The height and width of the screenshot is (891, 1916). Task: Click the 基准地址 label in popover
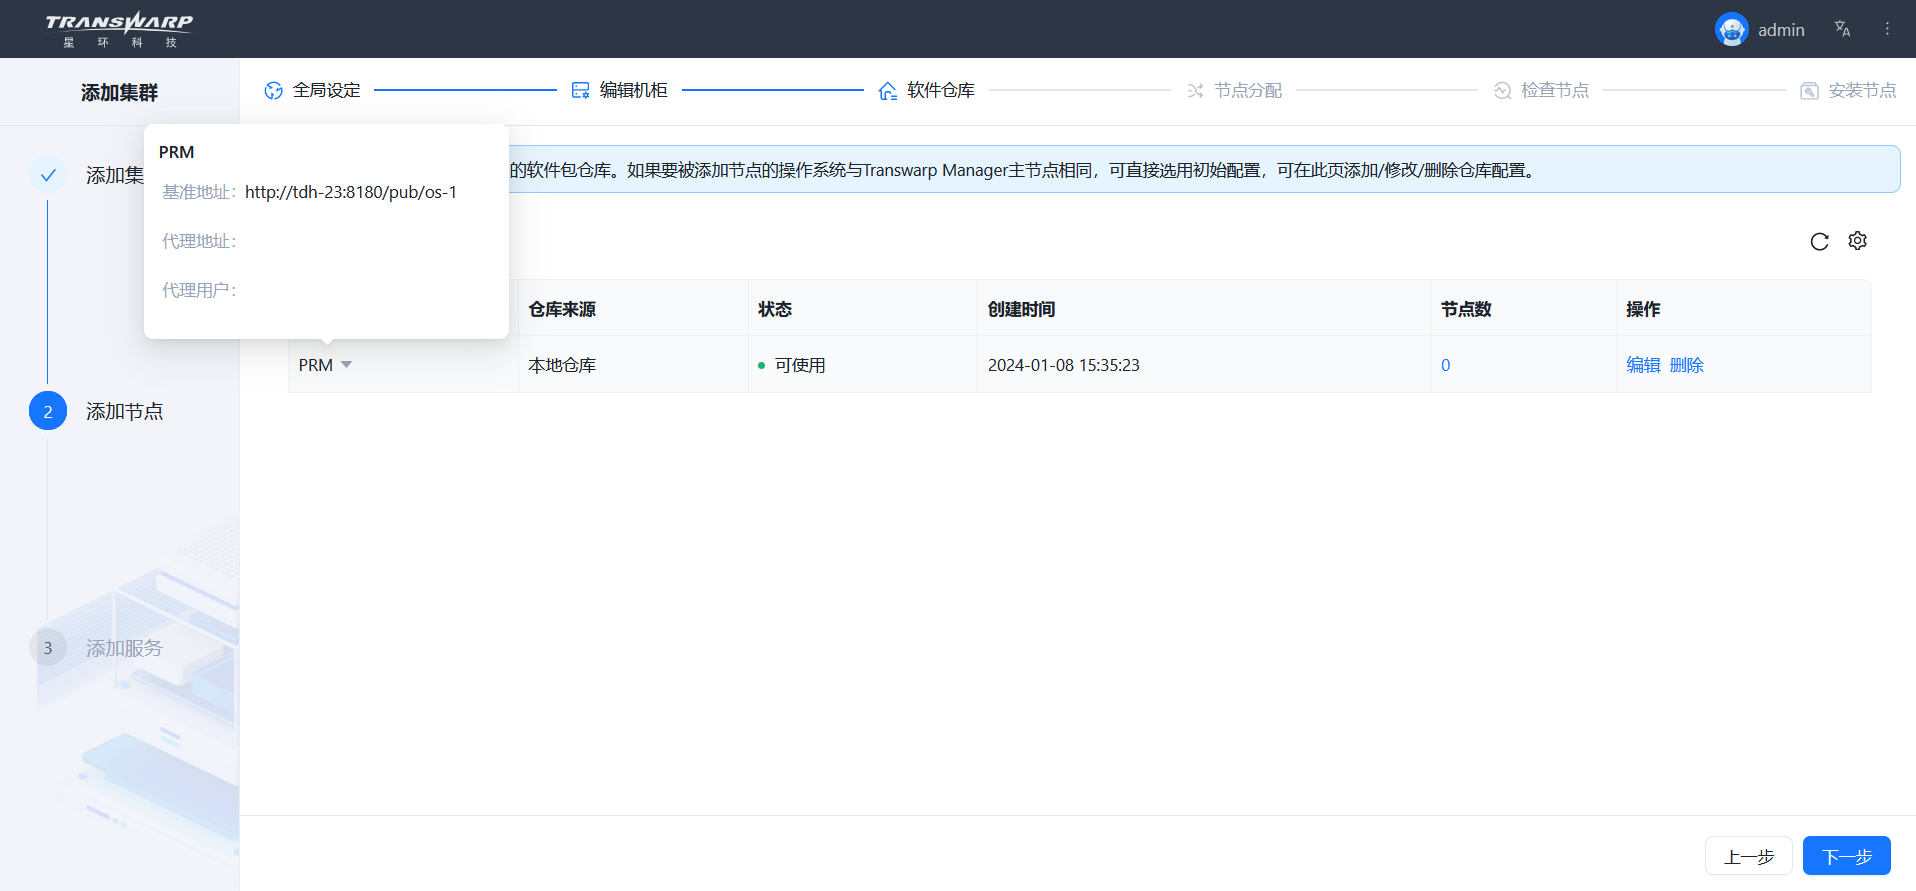(x=199, y=192)
